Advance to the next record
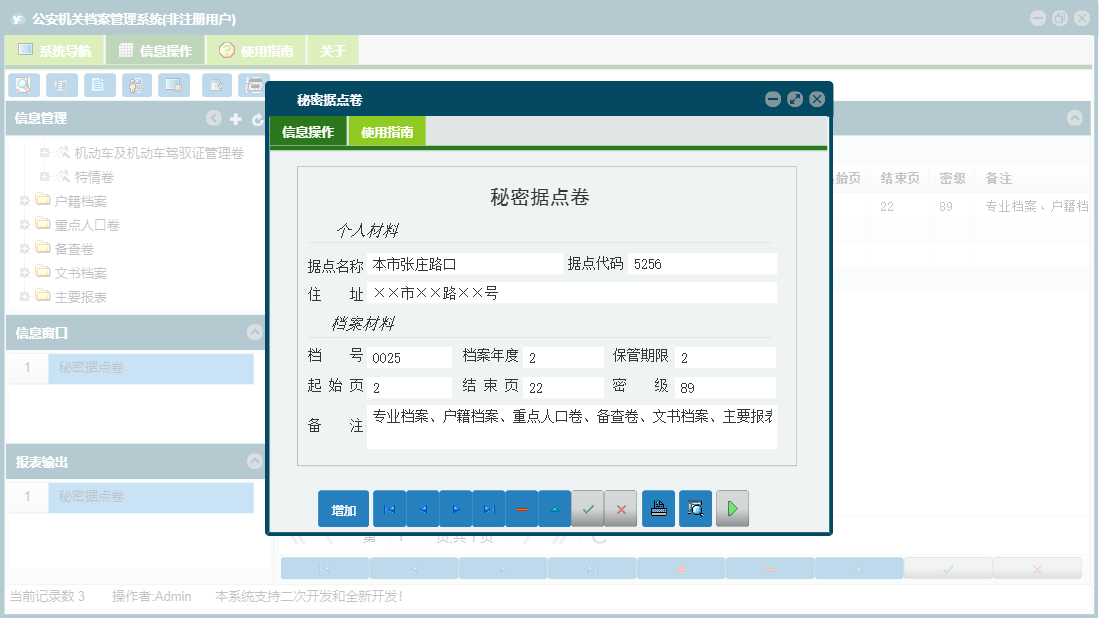 point(456,508)
